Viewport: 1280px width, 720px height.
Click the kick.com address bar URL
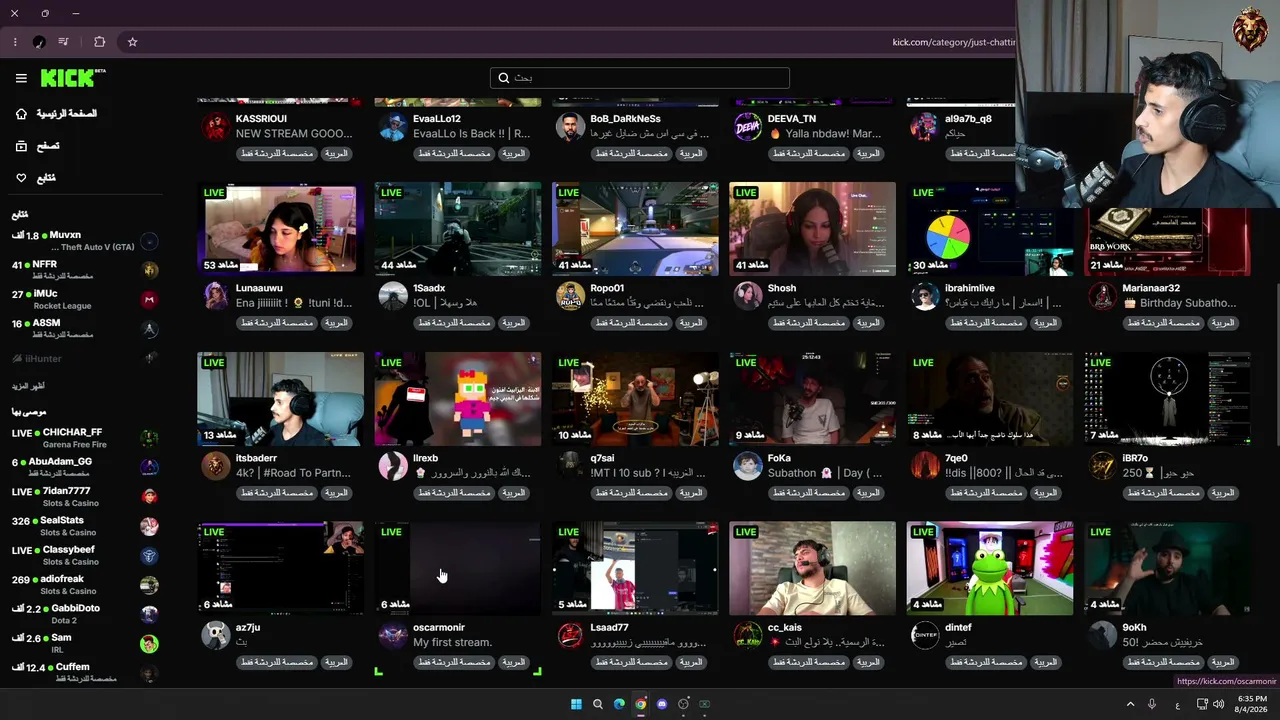coord(953,42)
